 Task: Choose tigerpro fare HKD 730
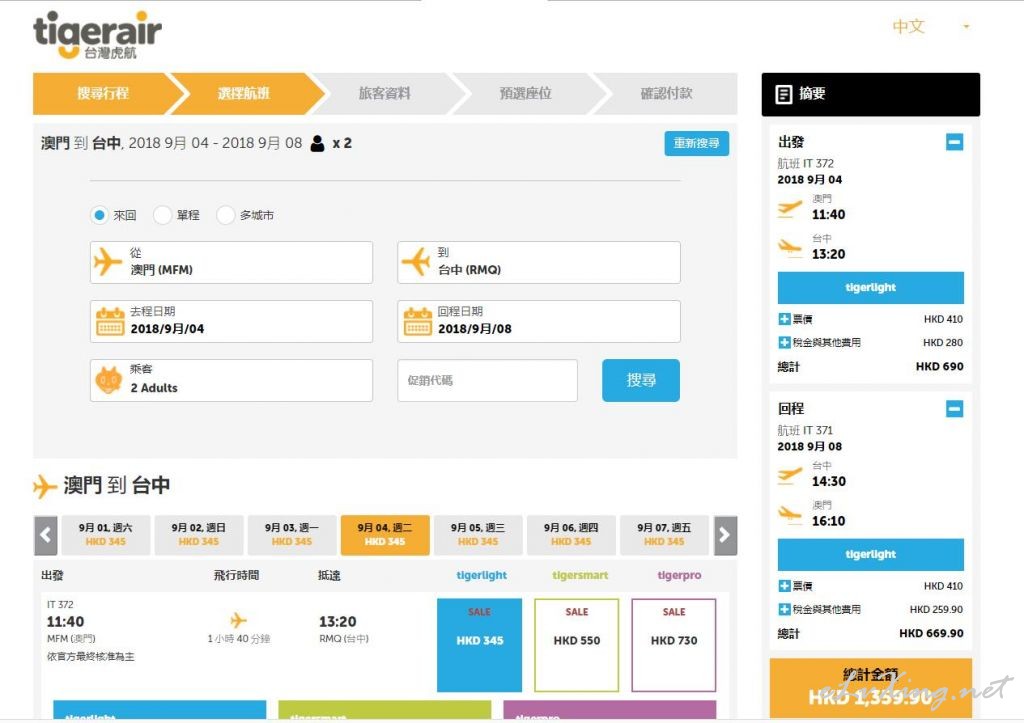[x=674, y=645]
